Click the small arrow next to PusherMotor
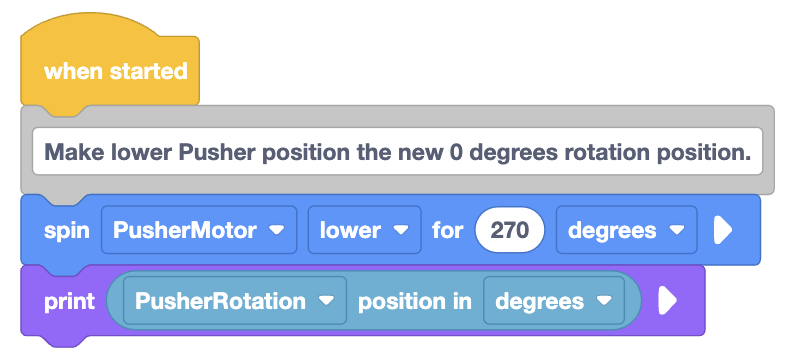The height and width of the screenshot is (364, 790). [x=276, y=230]
